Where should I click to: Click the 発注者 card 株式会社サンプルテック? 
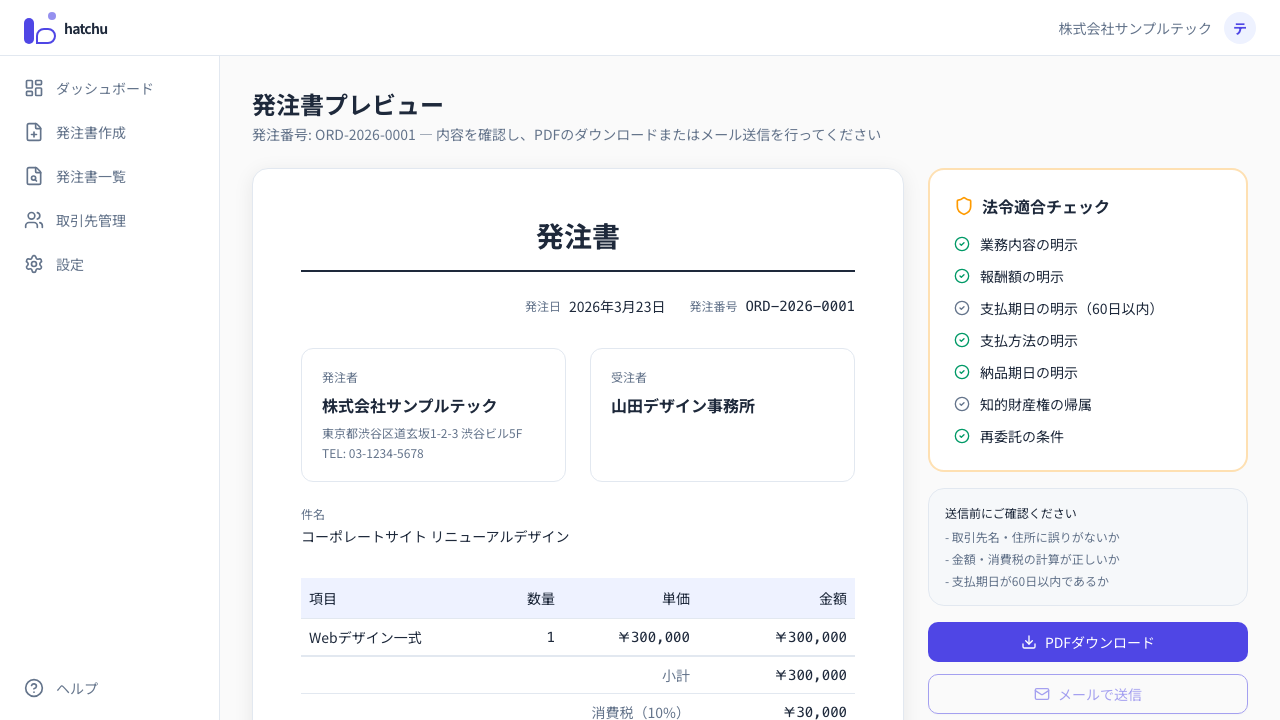click(433, 415)
